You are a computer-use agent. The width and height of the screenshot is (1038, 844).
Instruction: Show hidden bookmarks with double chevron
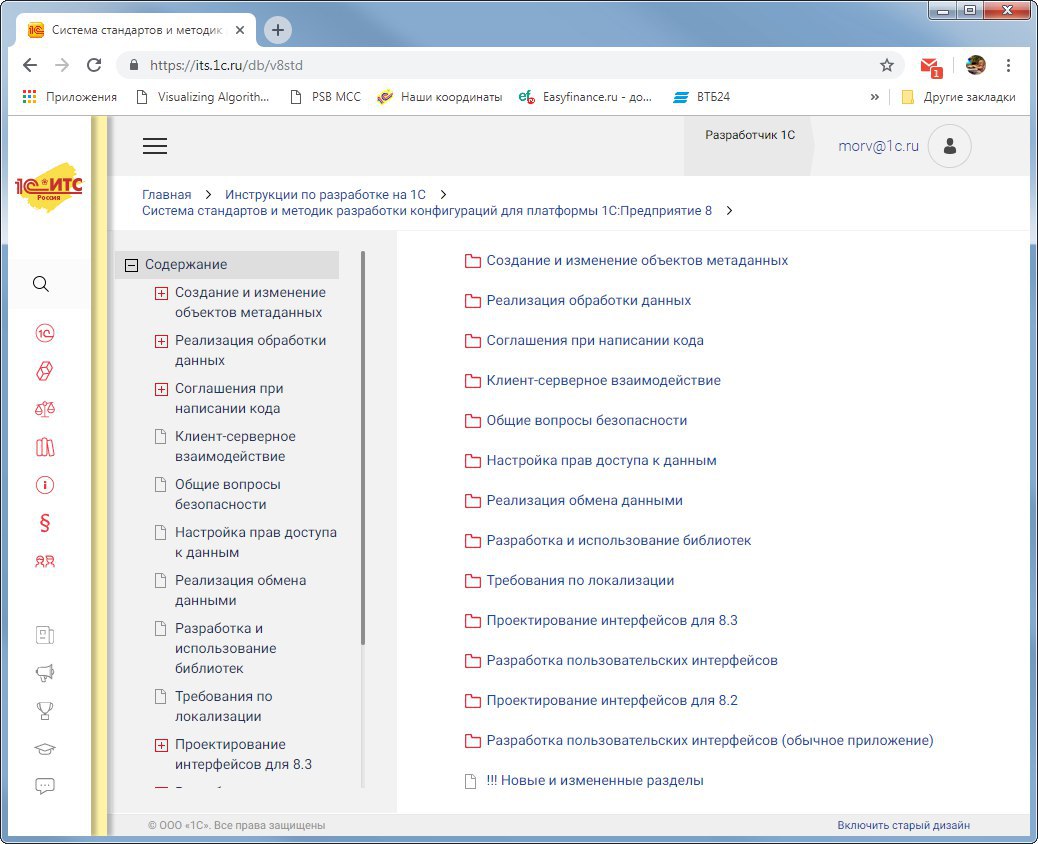(x=874, y=97)
